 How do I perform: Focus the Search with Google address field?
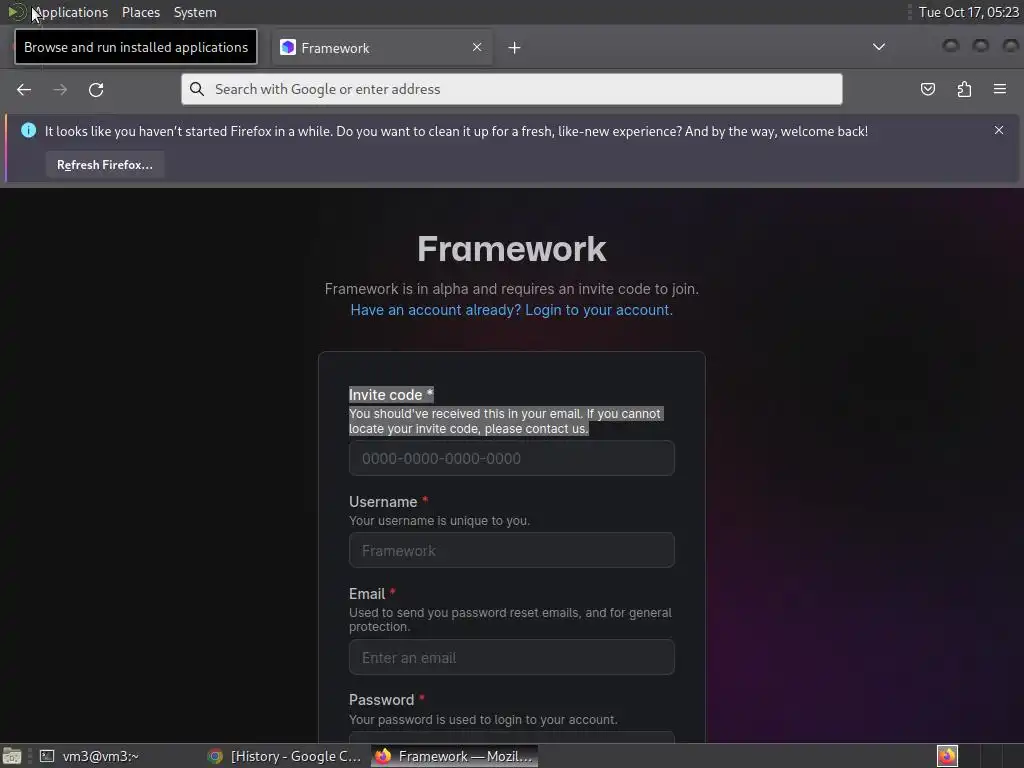(x=511, y=89)
